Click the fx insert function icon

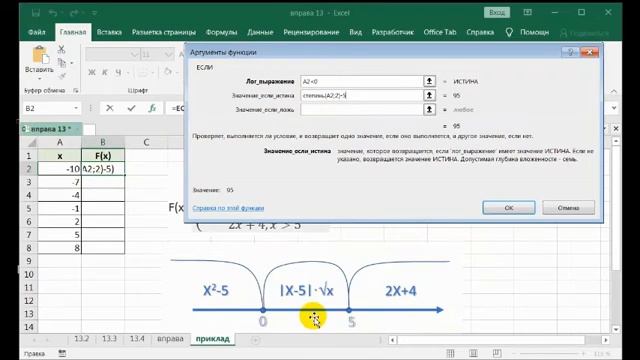(x=152, y=108)
